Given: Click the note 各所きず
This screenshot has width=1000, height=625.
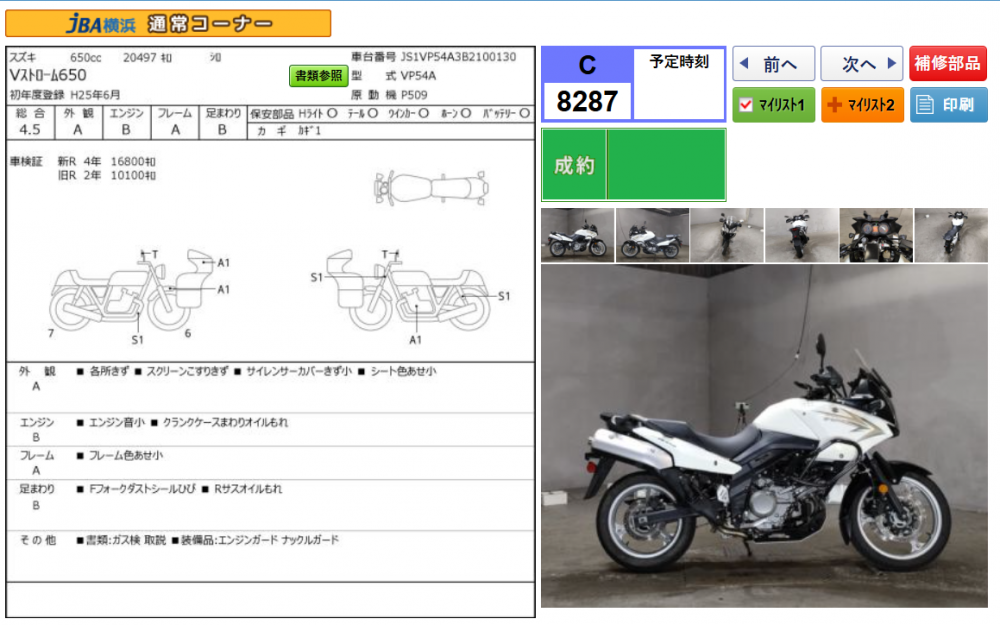Looking at the screenshot, I should point(109,371).
